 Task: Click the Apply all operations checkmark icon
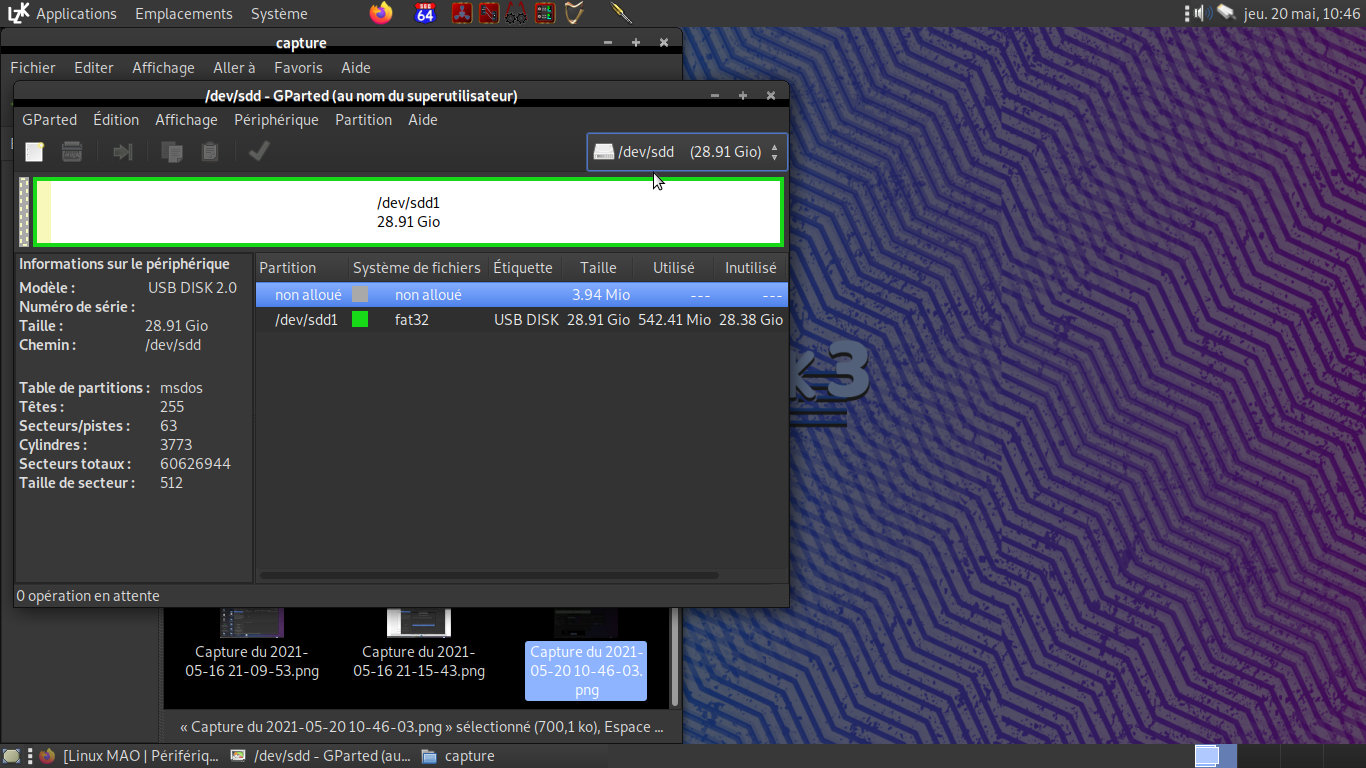pos(259,152)
